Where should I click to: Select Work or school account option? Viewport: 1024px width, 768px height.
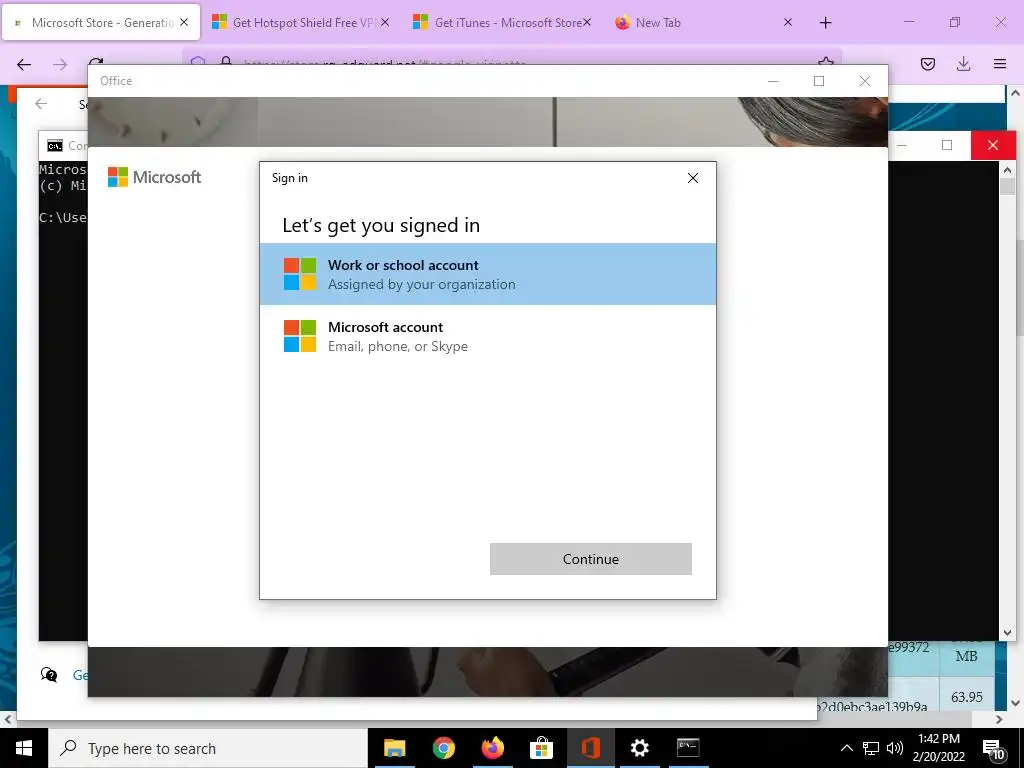(488, 274)
